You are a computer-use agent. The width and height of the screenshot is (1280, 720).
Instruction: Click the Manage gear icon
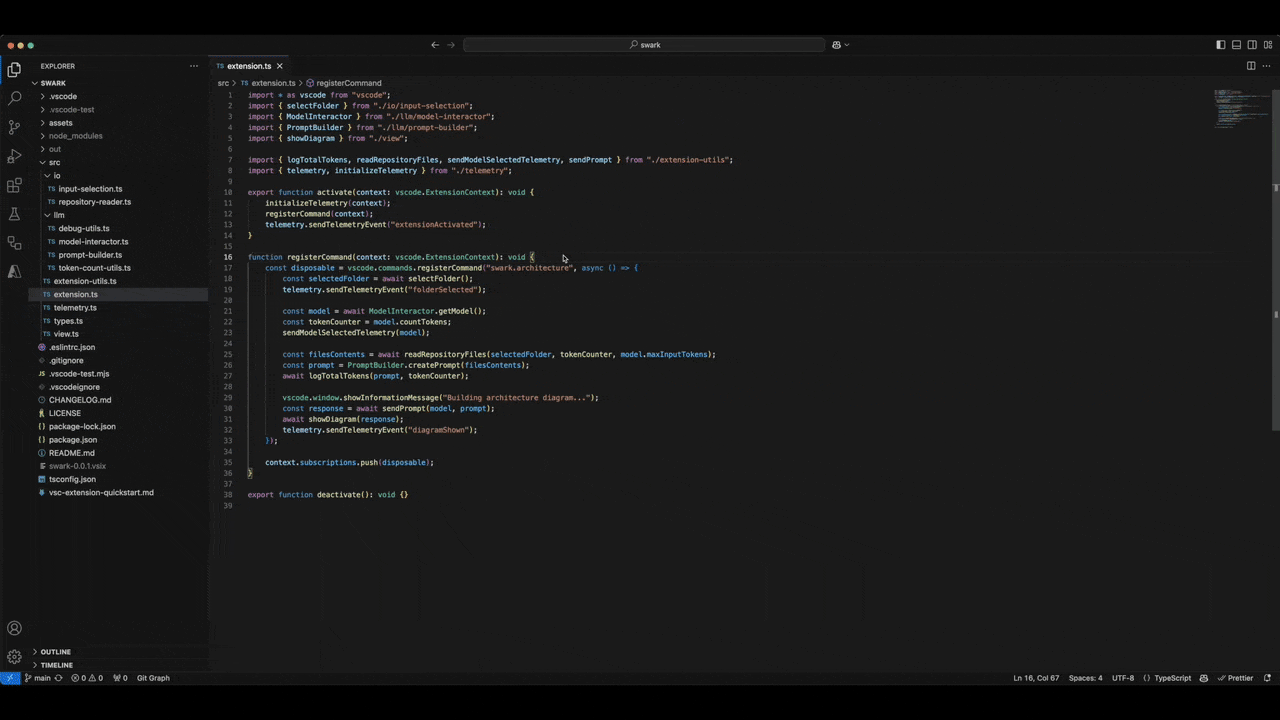click(x=14, y=657)
